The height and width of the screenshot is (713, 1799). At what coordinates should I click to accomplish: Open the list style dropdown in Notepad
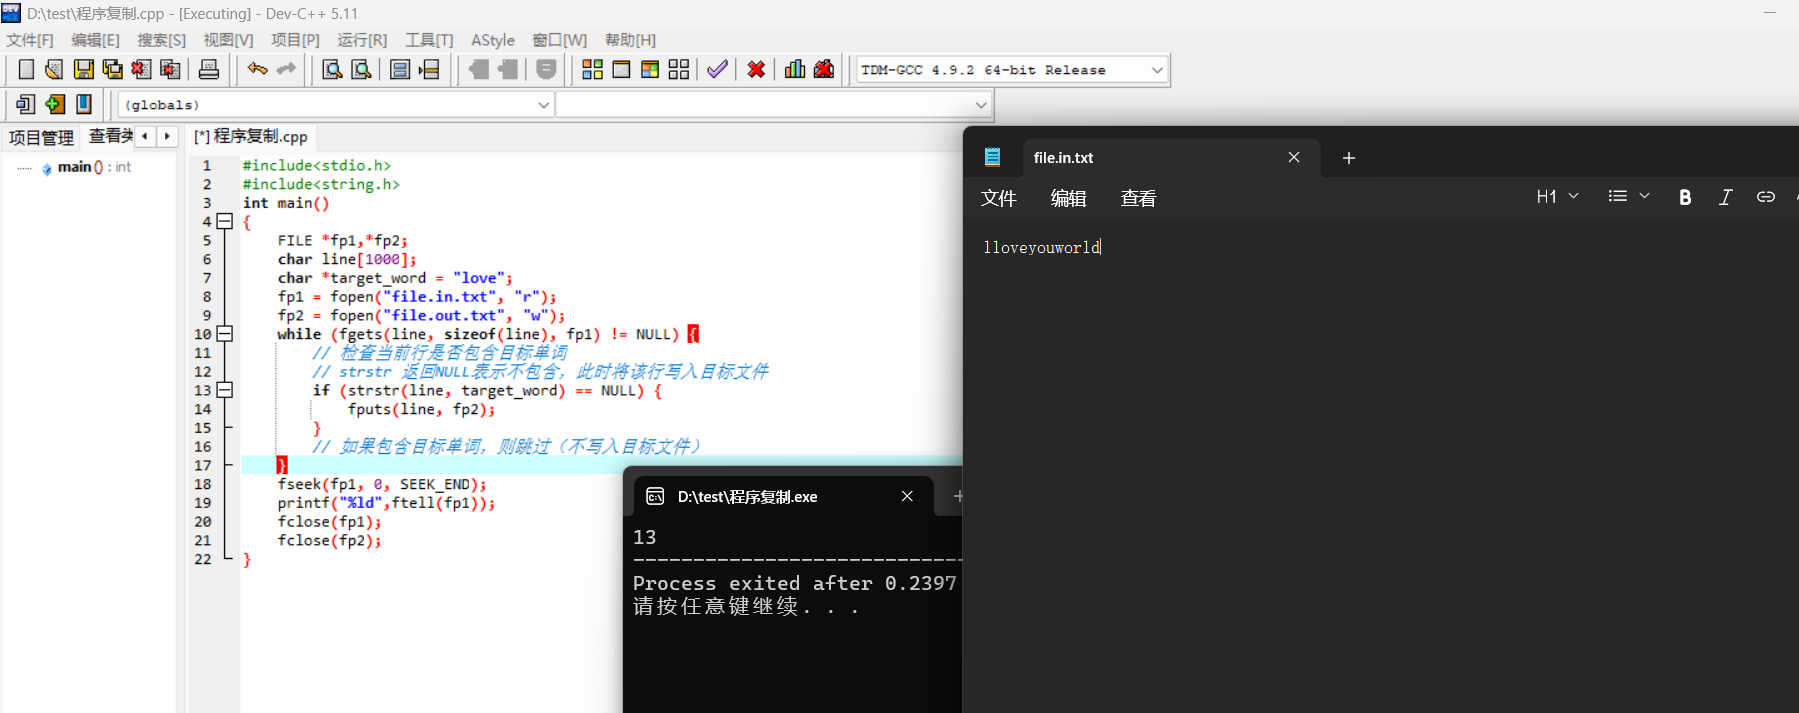pyautogui.click(x=1628, y=197)
